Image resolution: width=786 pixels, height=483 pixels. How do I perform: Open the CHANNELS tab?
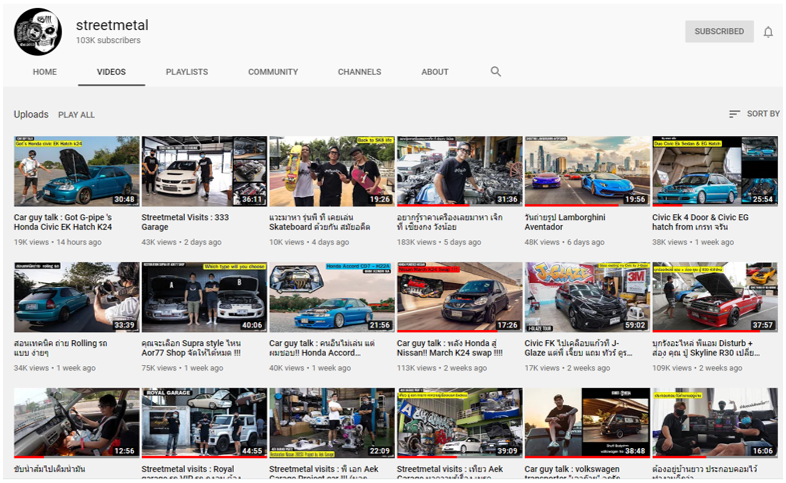[x=359, y=72]
